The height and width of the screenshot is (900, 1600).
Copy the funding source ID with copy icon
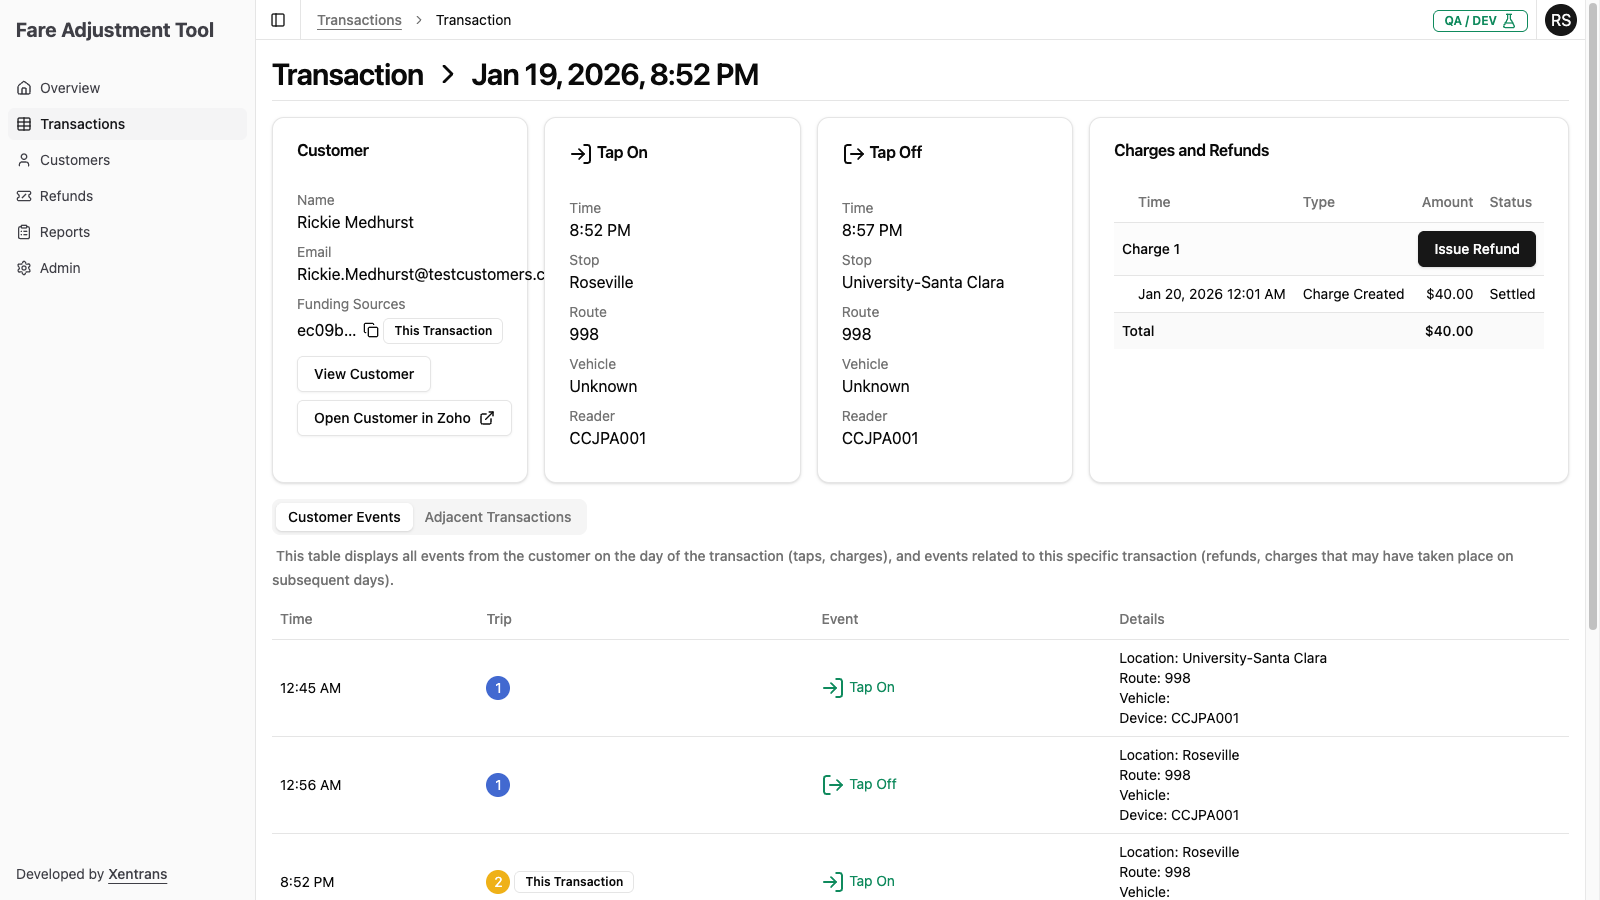(x=371, y=329)
